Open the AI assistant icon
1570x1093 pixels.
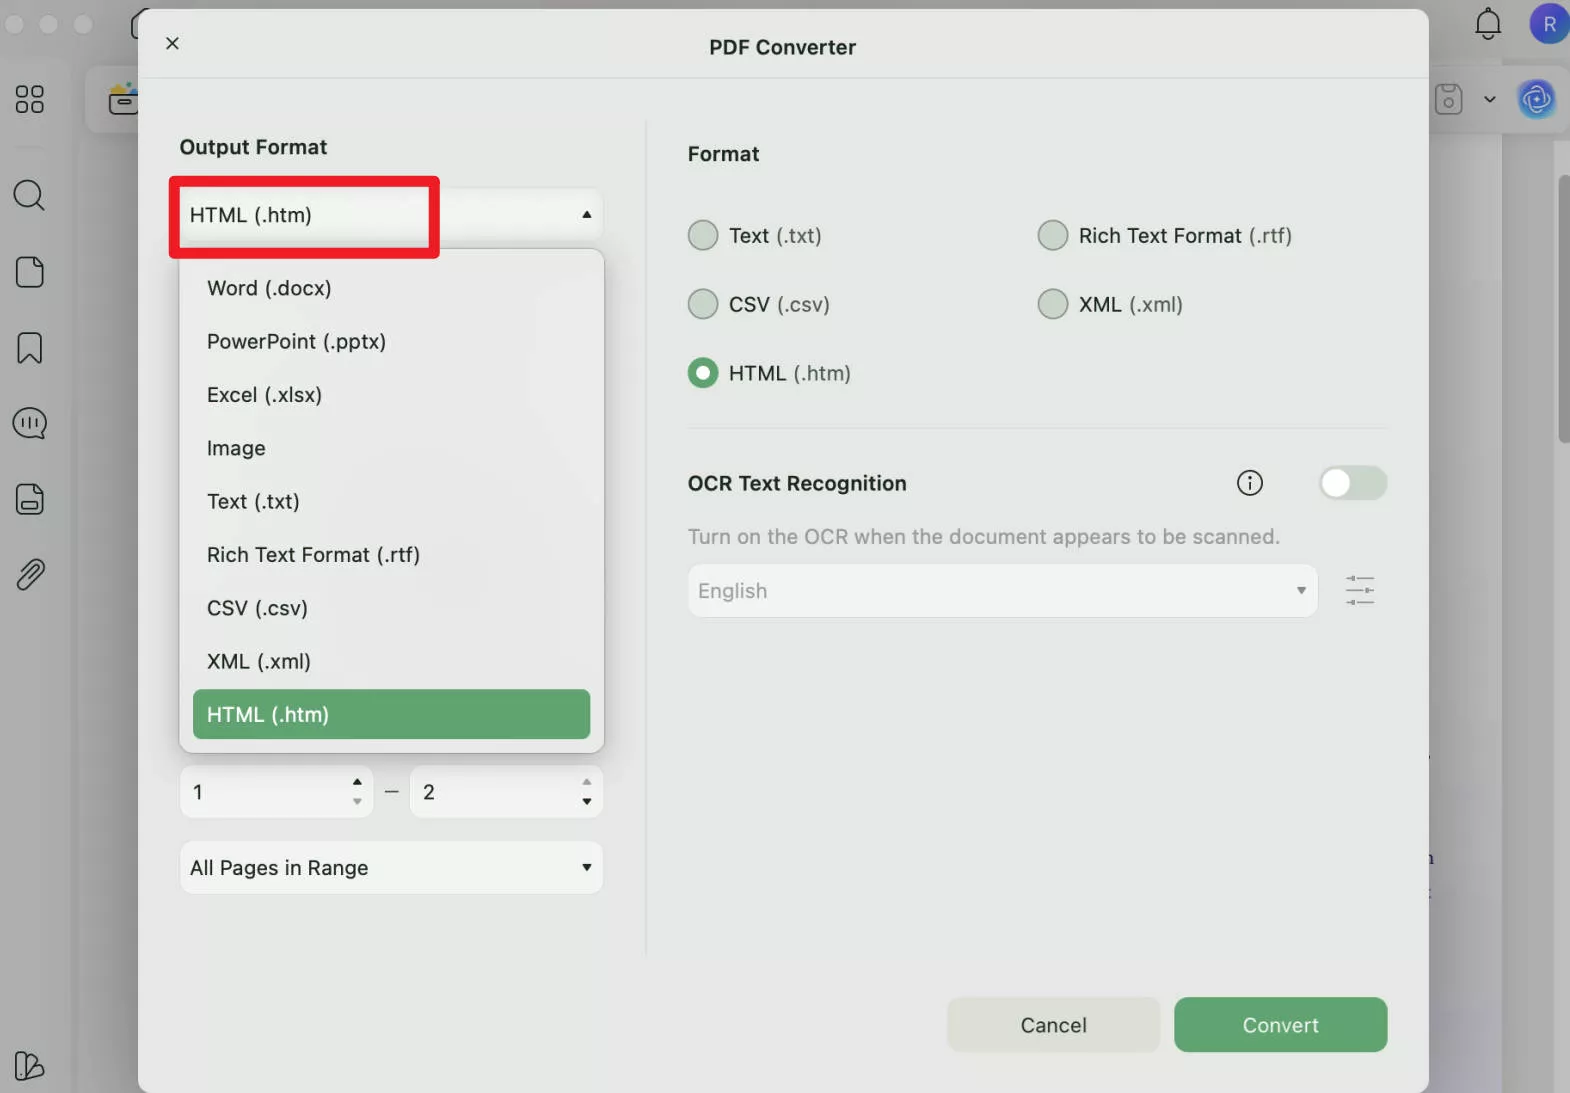1536,99
